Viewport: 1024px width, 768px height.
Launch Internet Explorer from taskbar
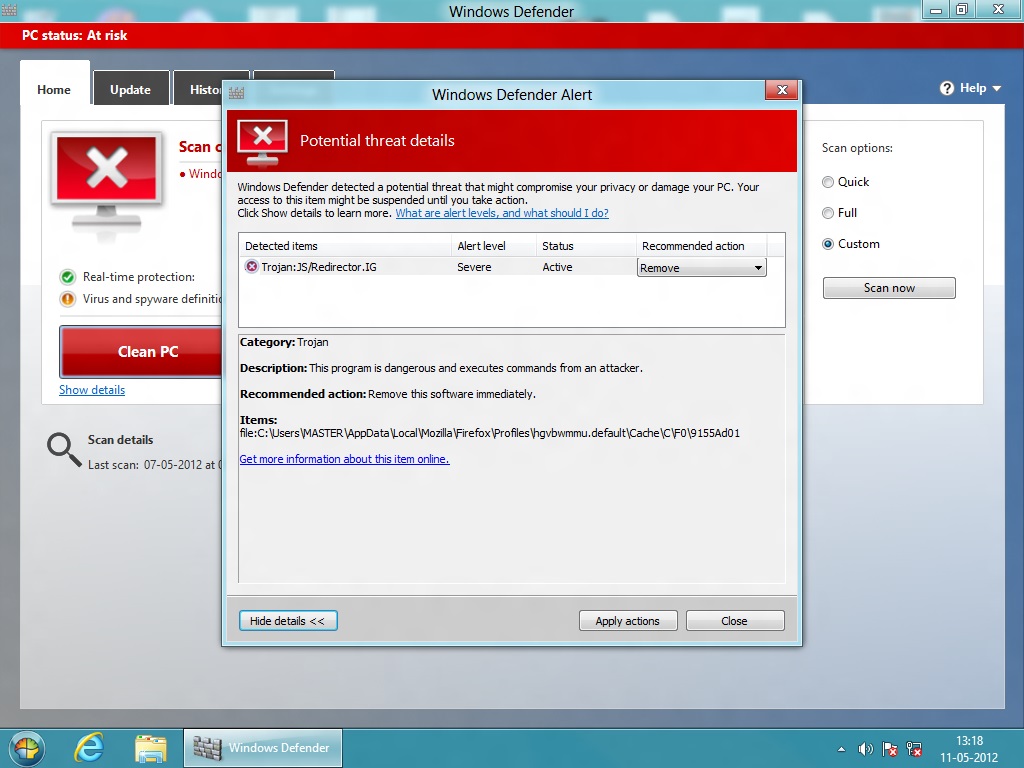[x=88, y=748]
